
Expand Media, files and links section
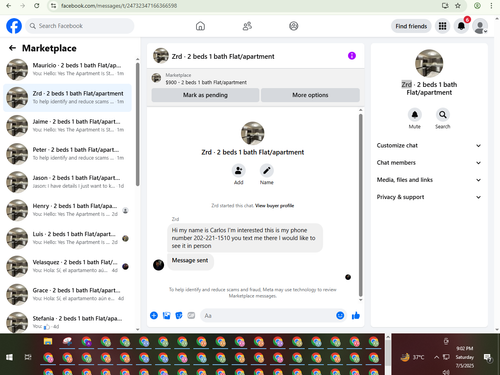pyautogui.click(x=429, y=180)
